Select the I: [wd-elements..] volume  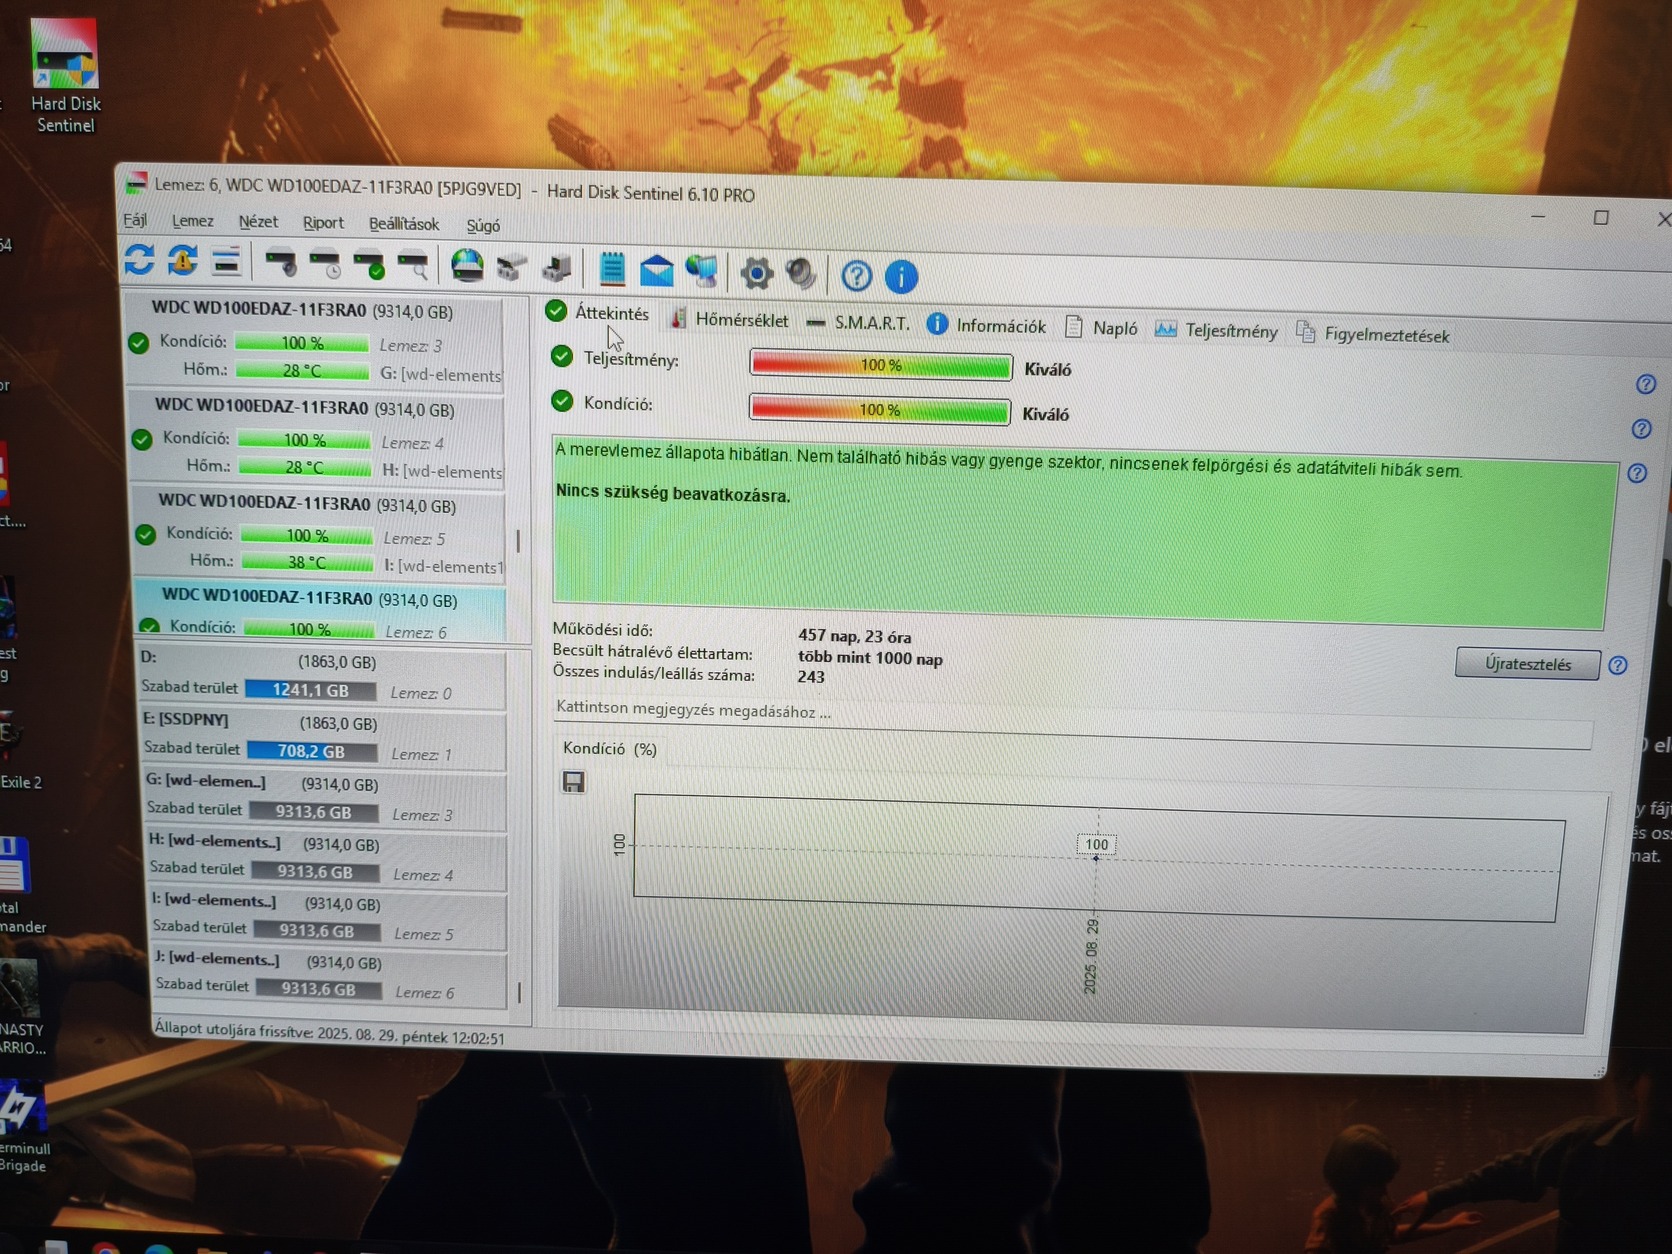point(328,917)
